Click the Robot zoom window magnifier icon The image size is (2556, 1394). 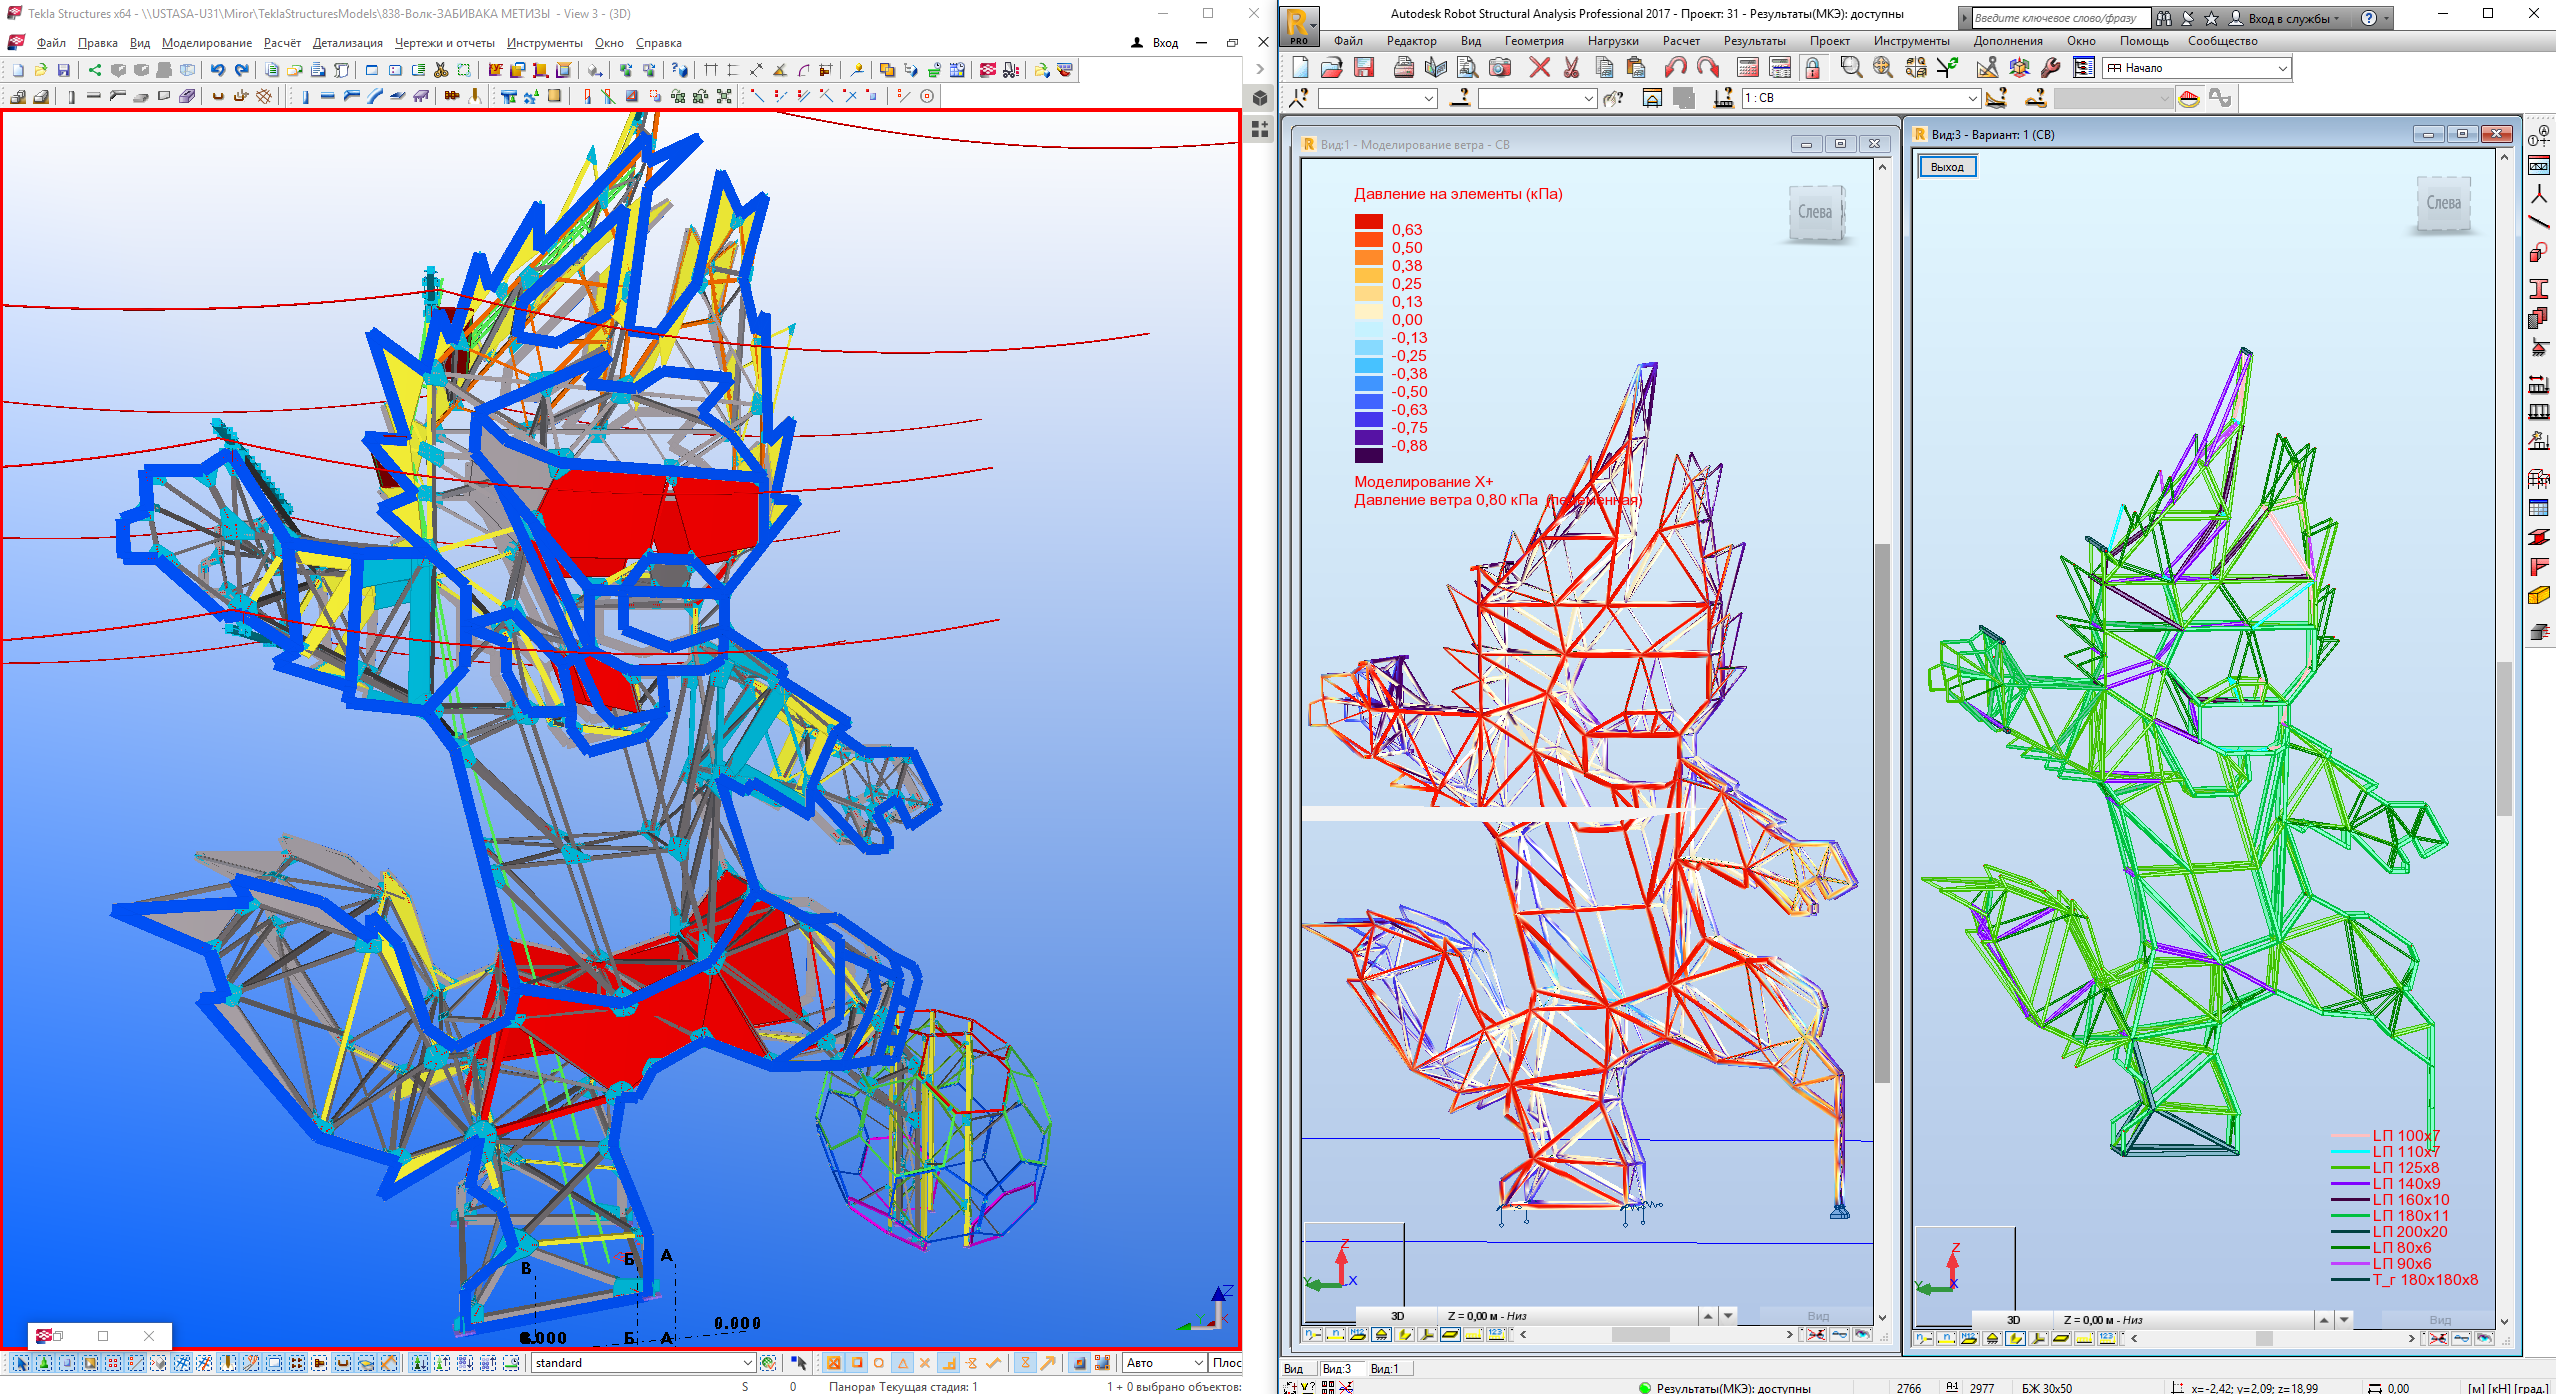coord(1851,67)
